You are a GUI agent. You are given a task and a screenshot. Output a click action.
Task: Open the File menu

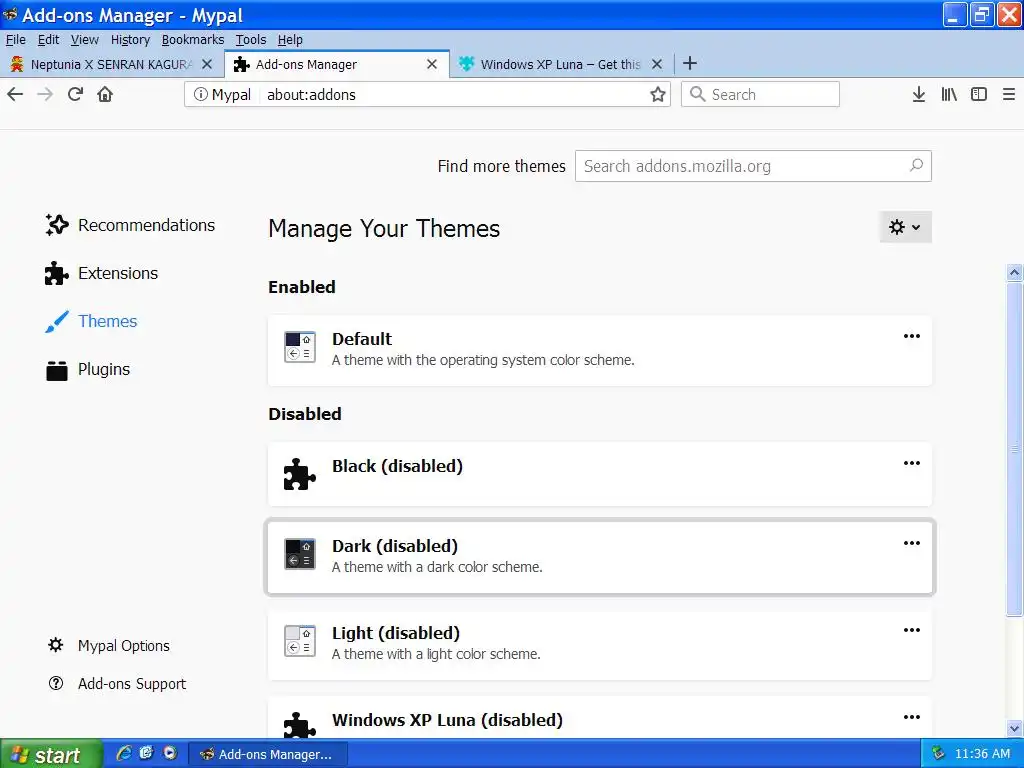pyautogui.click(x=16, y=40)
